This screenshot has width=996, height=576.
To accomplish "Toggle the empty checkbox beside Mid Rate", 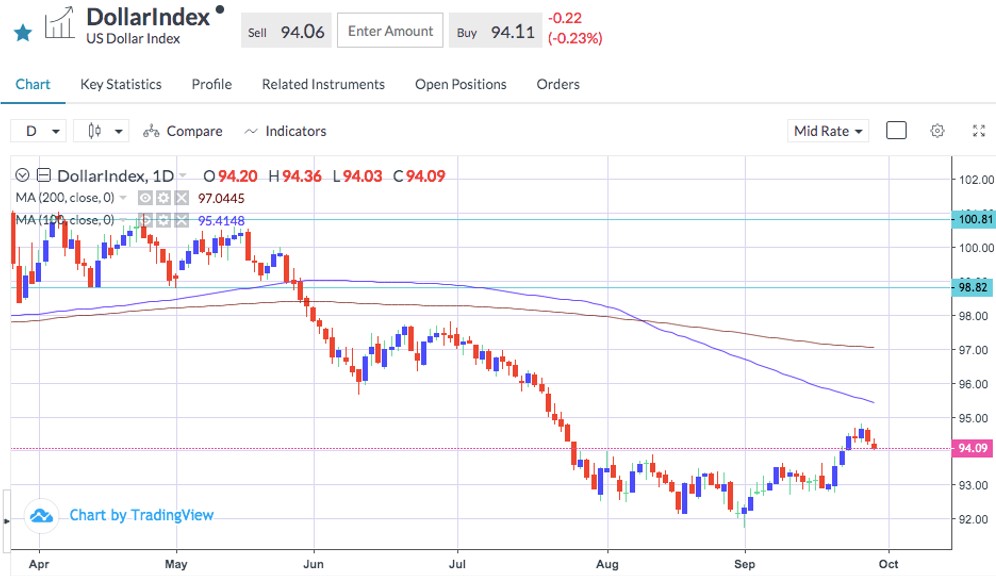I will (896, 130).
